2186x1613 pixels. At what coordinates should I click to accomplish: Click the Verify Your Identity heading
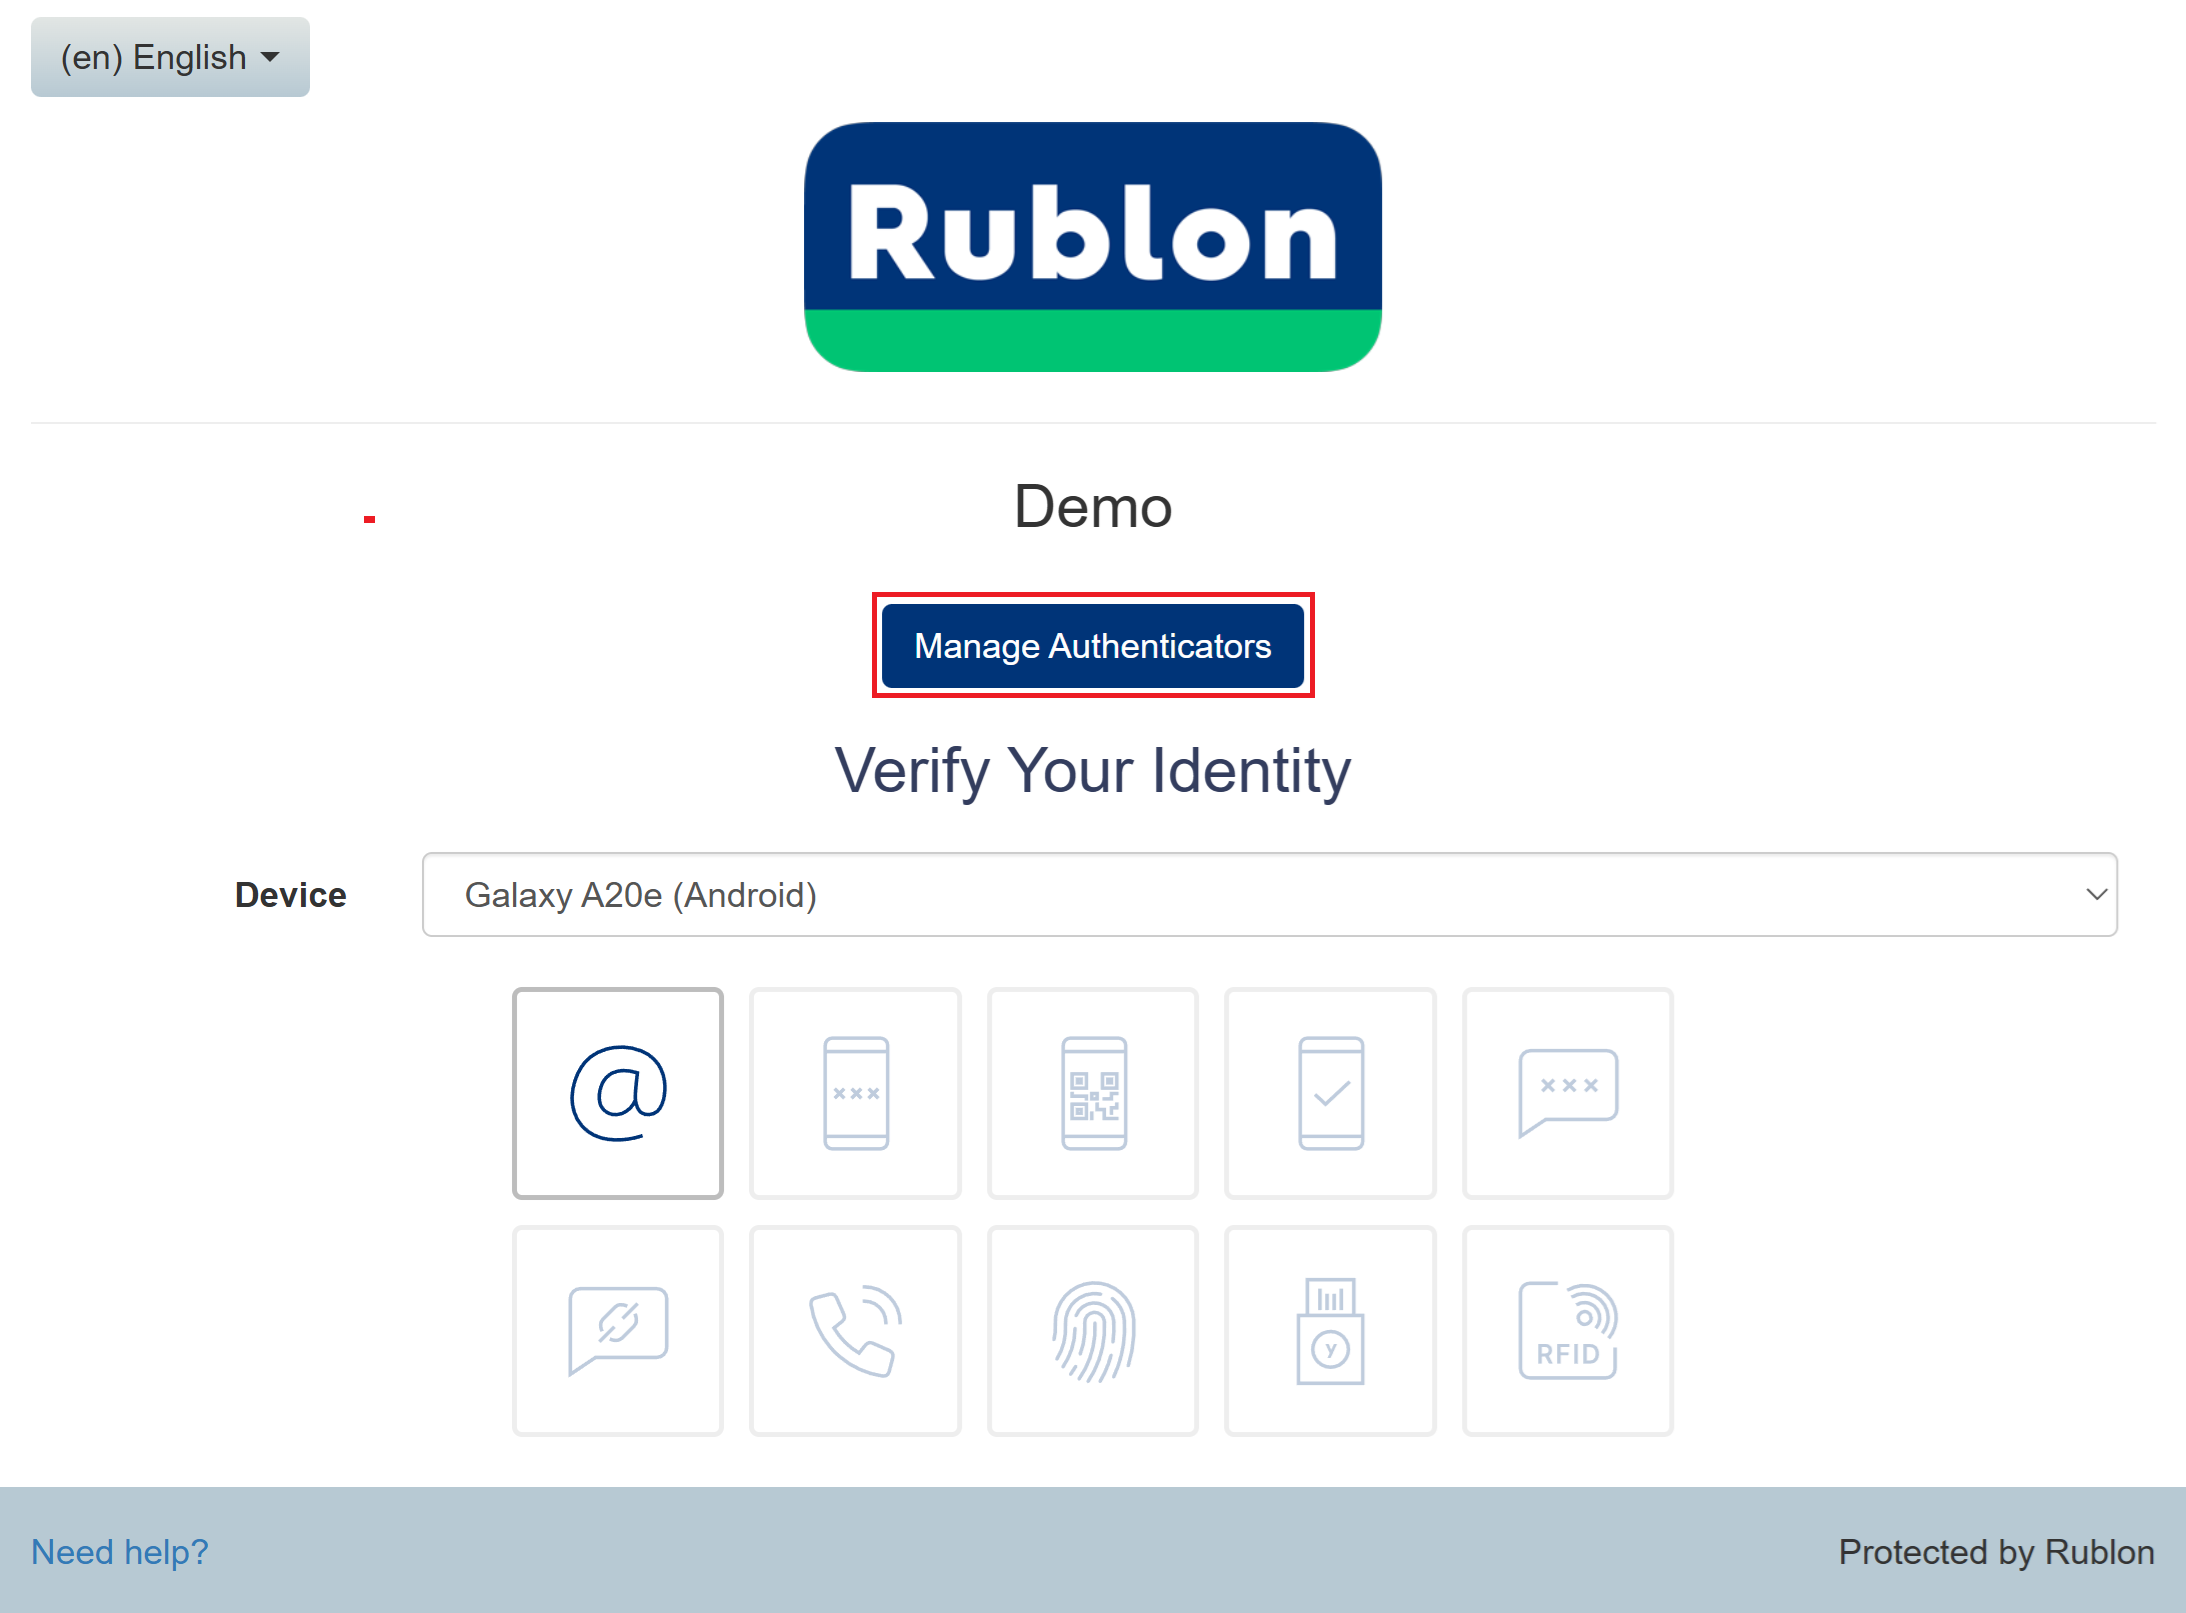pos(1092,770)
